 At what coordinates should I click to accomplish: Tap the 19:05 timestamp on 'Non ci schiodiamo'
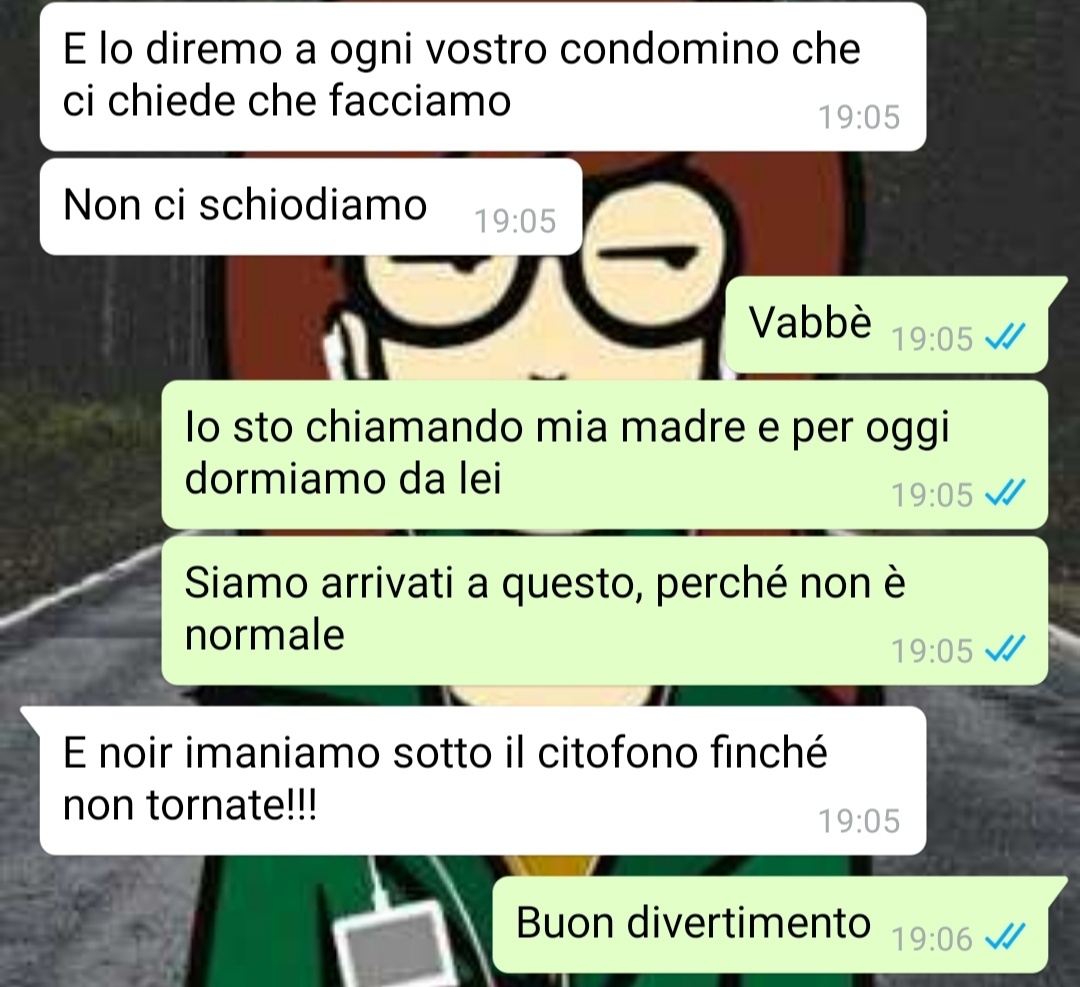point(515,222)
